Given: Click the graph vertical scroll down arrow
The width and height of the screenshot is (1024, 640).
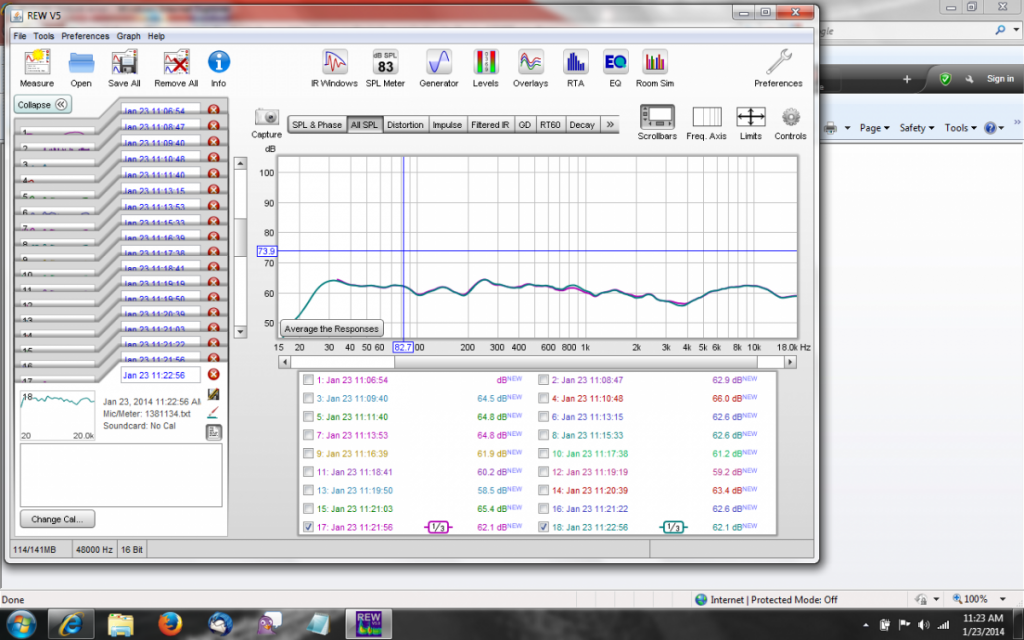Looking at the screenshot, I should pyautogui.click(x=240, y=332).
